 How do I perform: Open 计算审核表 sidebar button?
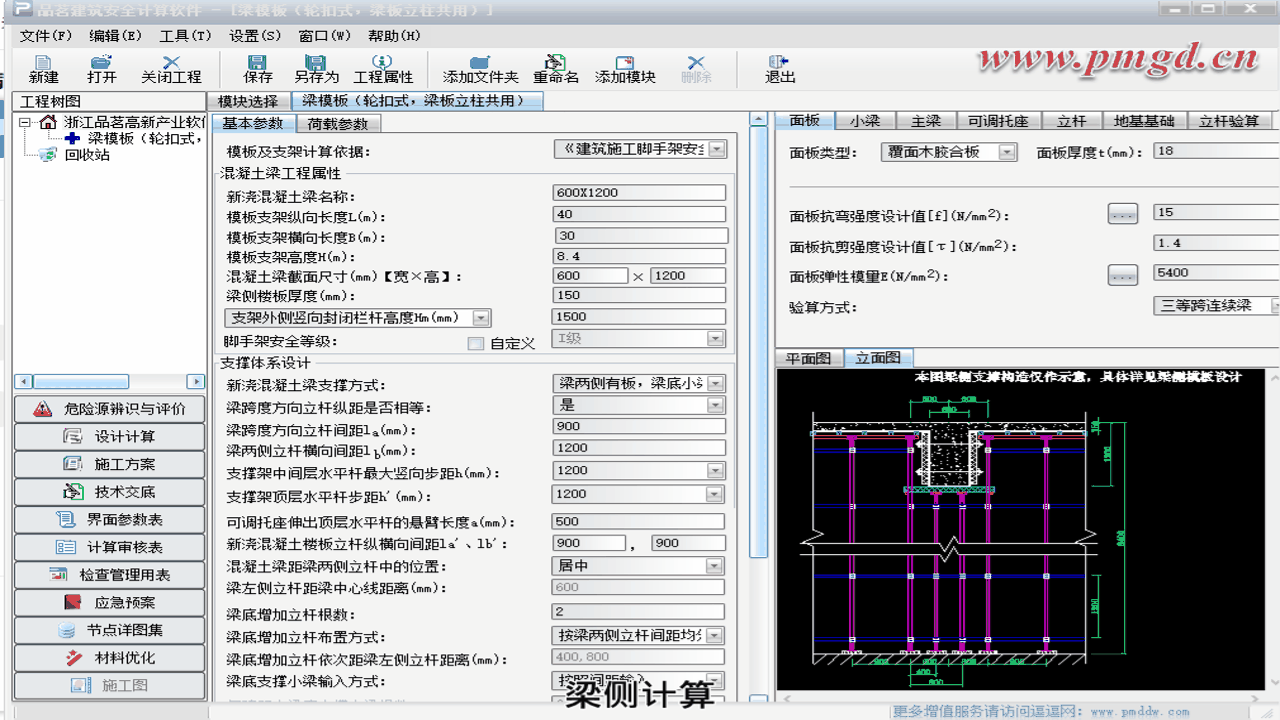110,547
